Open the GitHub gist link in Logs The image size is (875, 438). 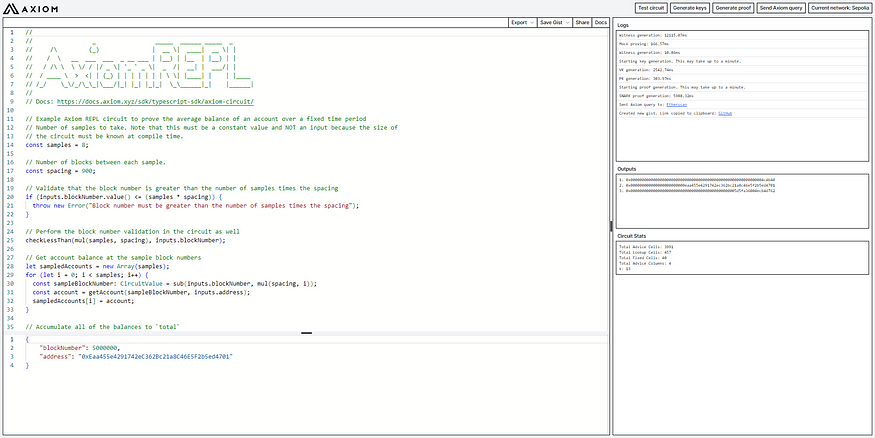tap(724, 113)
